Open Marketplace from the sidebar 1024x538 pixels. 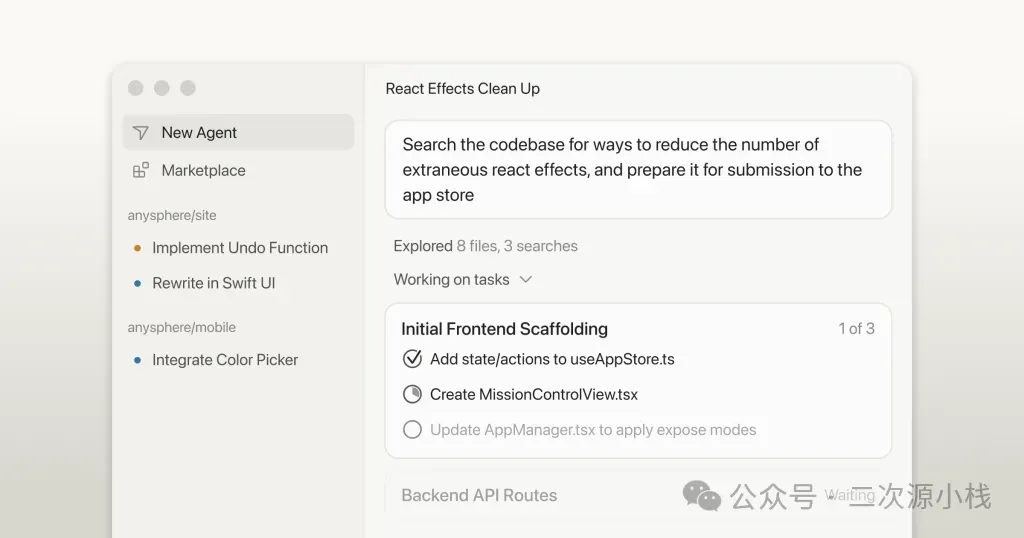203,171
